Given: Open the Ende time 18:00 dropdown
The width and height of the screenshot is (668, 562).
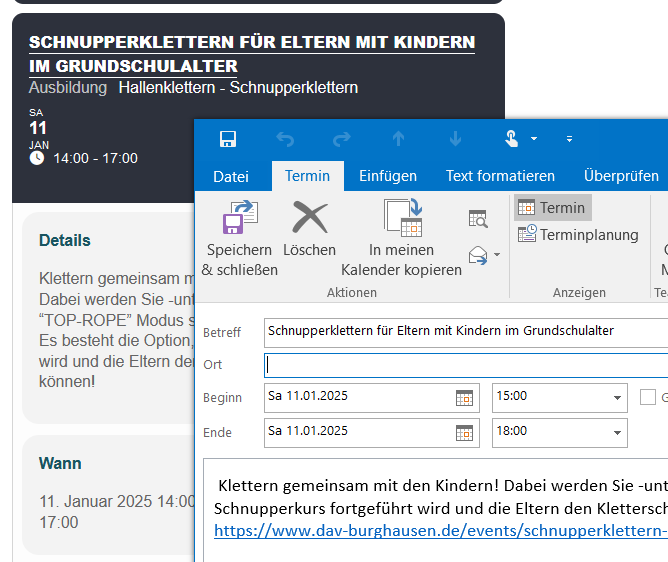Looking at the screenshot, I should (617, 433).
